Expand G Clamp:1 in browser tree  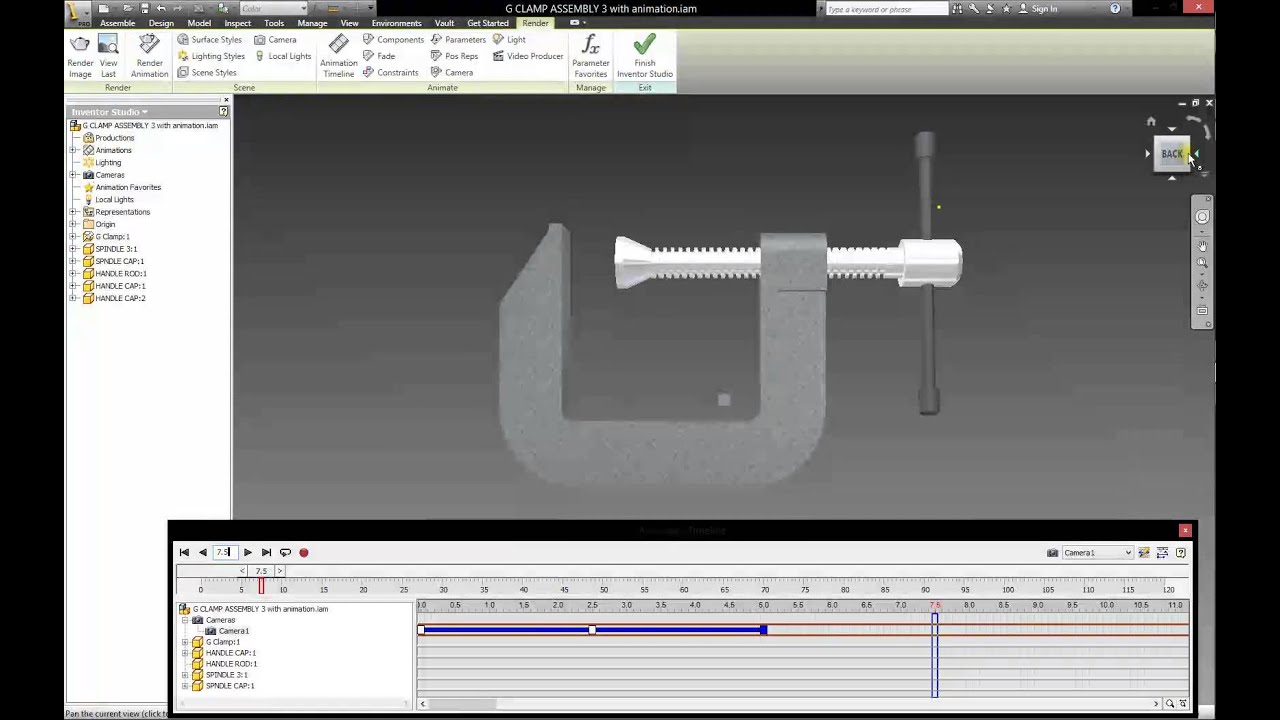click(x=74, y=237)
